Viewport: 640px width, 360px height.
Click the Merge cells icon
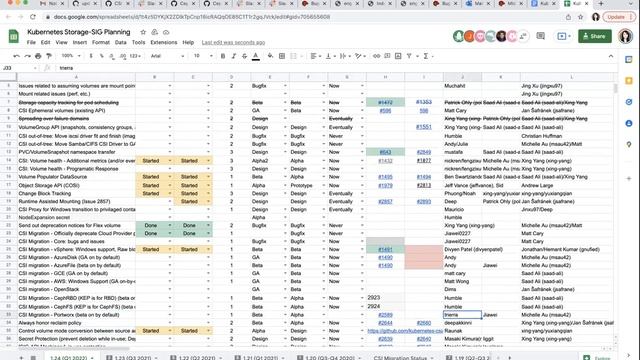point(293,56)
